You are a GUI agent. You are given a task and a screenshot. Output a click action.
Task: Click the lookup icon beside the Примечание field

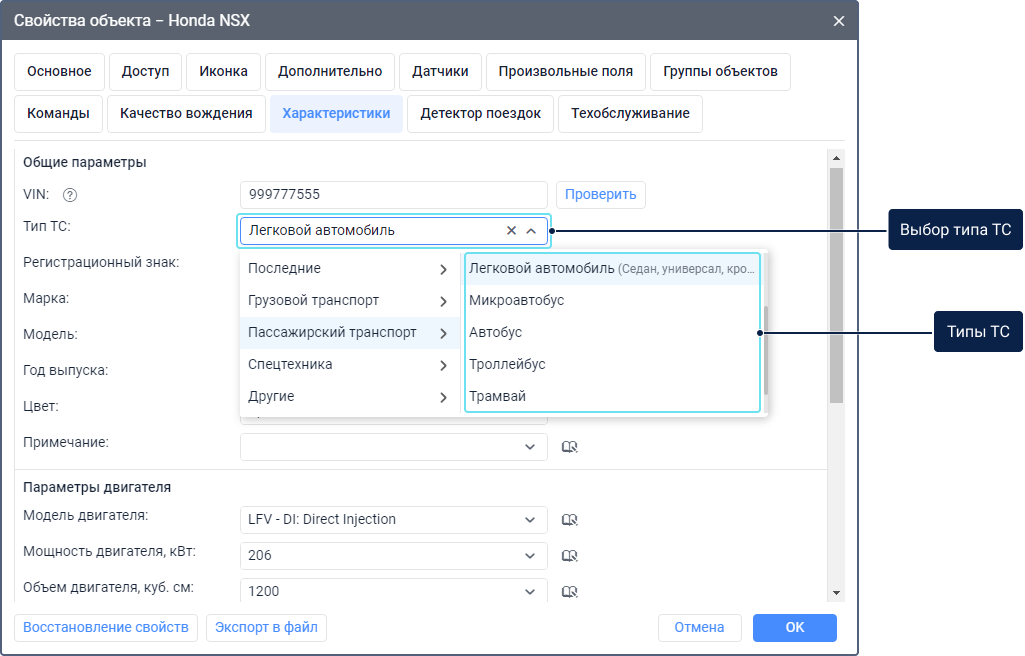[x=570, y=447]
